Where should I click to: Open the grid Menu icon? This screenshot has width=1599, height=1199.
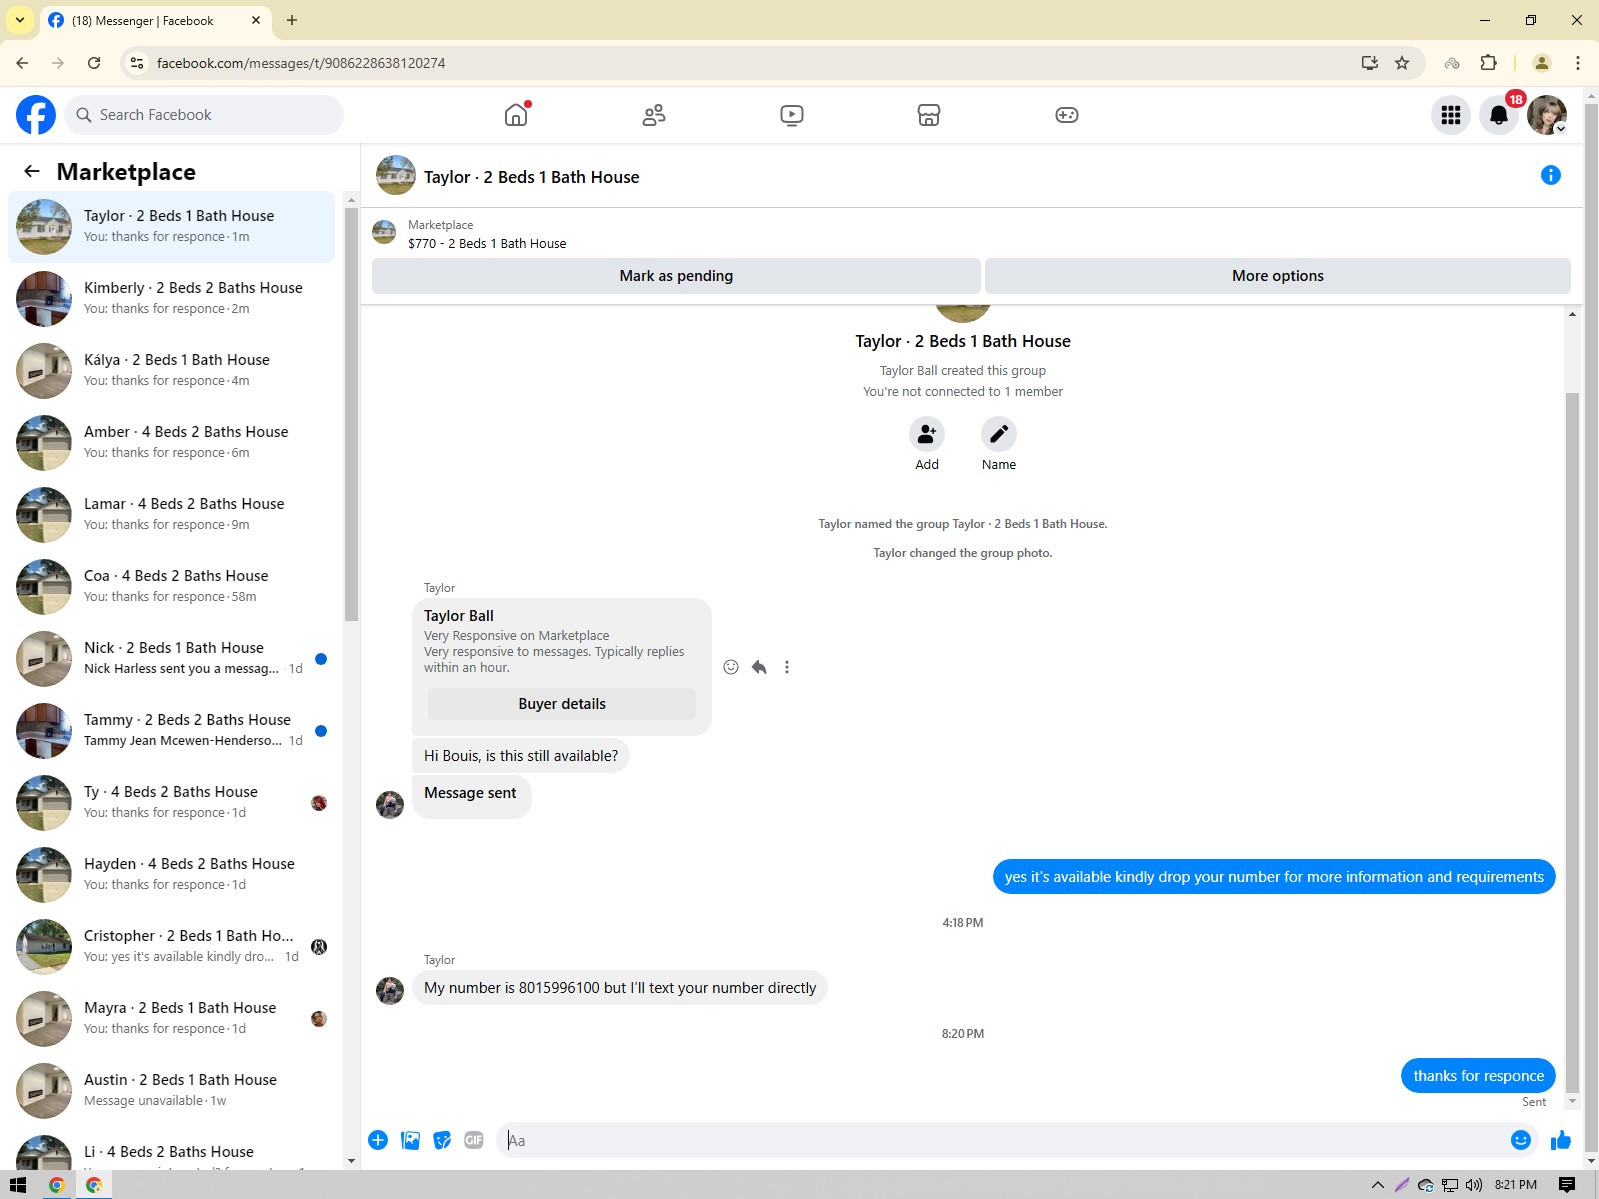(x=1451, y=115)
